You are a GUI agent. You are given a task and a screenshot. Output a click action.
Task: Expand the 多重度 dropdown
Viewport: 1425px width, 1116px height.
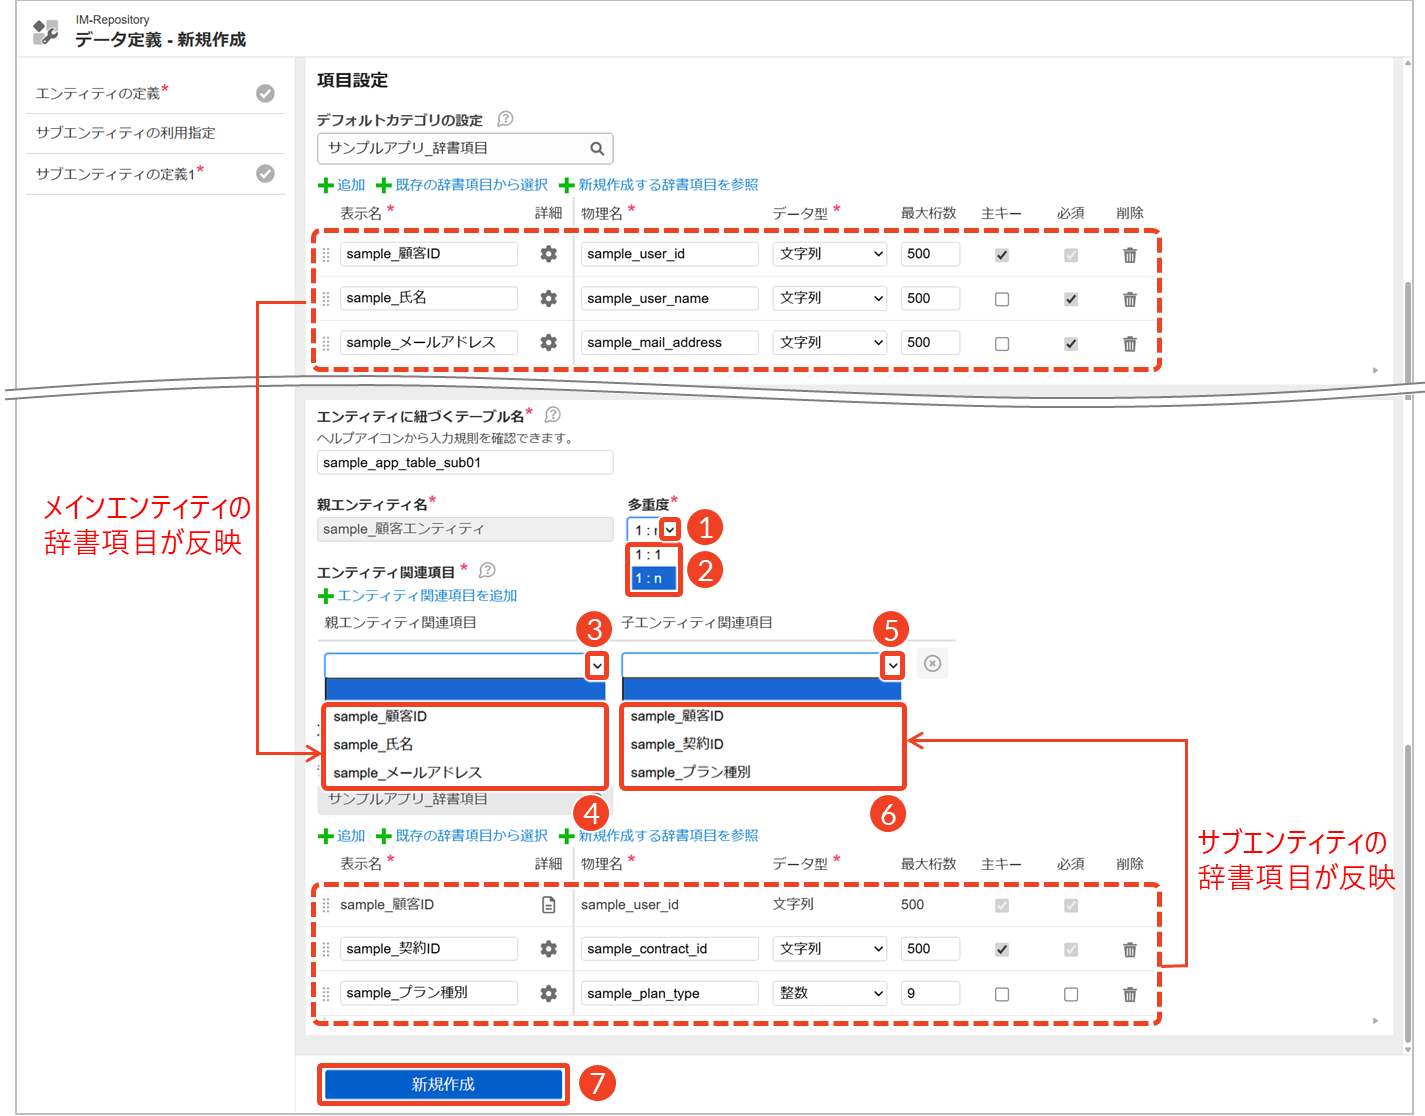coord(670,529)
